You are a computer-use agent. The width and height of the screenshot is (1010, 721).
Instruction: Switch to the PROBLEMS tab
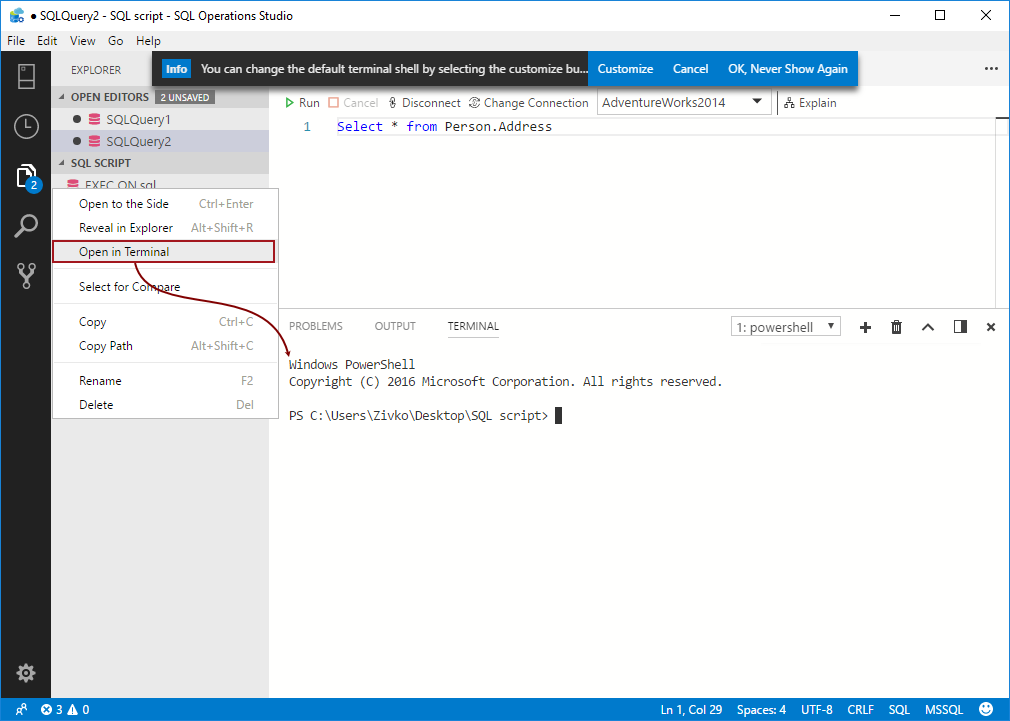pos(316,326)
